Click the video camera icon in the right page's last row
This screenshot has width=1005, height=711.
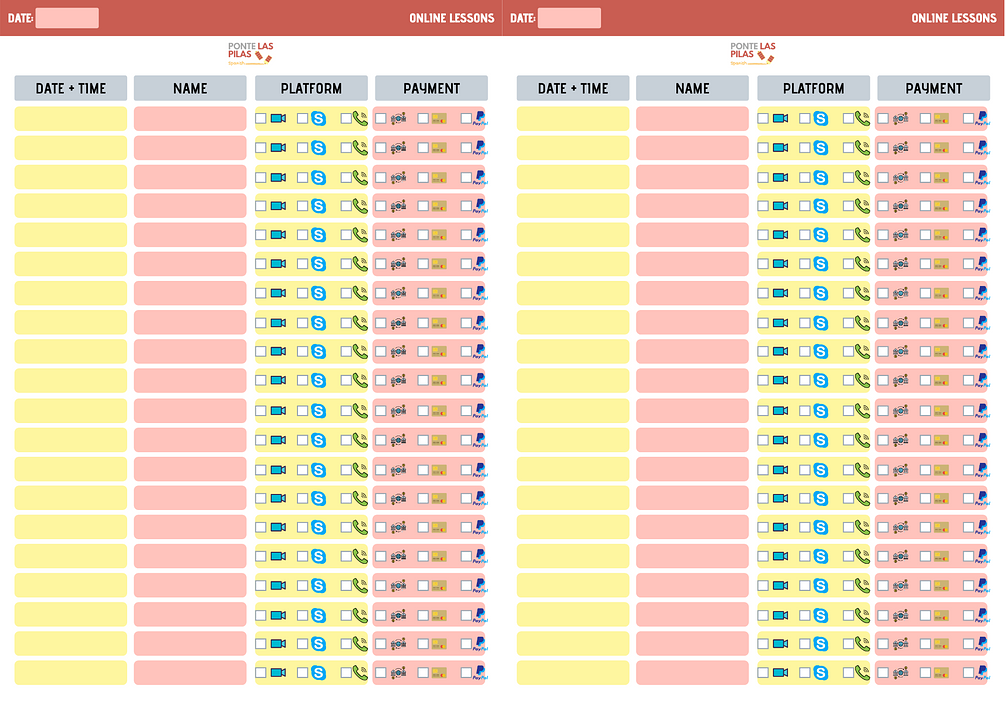pos(781,673)
